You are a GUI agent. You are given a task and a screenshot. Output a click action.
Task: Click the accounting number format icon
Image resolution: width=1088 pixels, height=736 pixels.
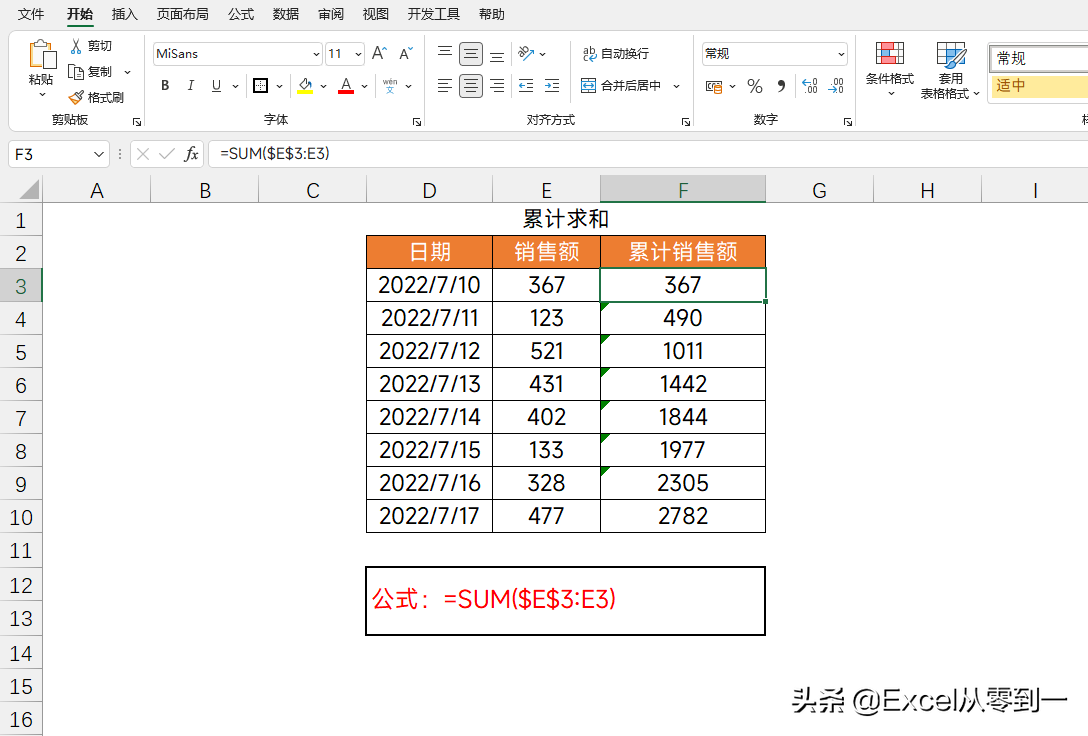(x=714, y=86)
